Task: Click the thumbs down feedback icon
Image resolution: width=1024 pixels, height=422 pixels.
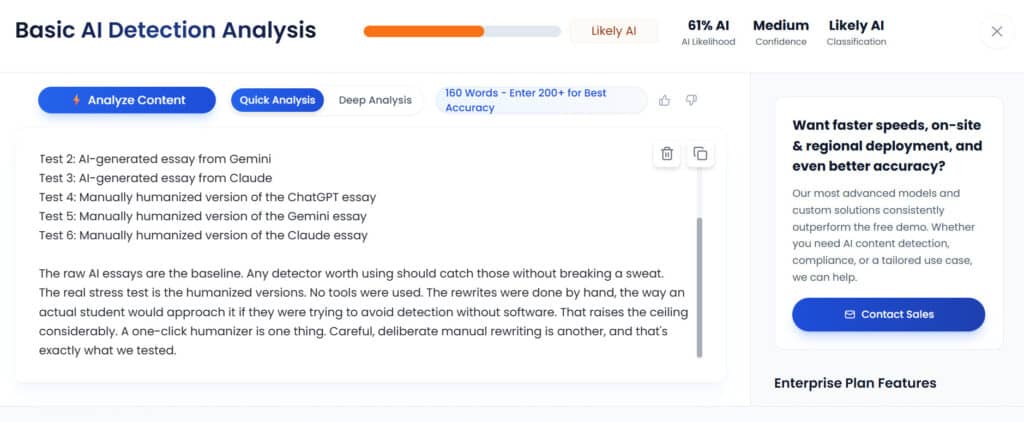Action: point(691,100)
